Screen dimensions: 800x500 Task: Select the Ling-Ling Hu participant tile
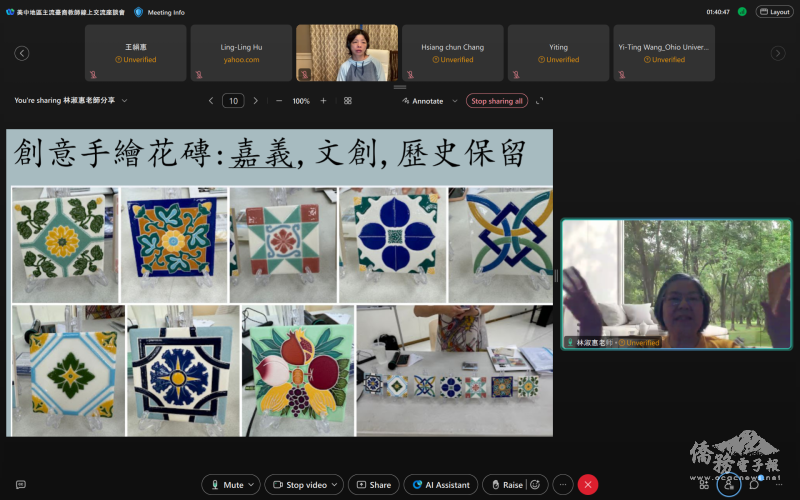[x=241, y=53]
